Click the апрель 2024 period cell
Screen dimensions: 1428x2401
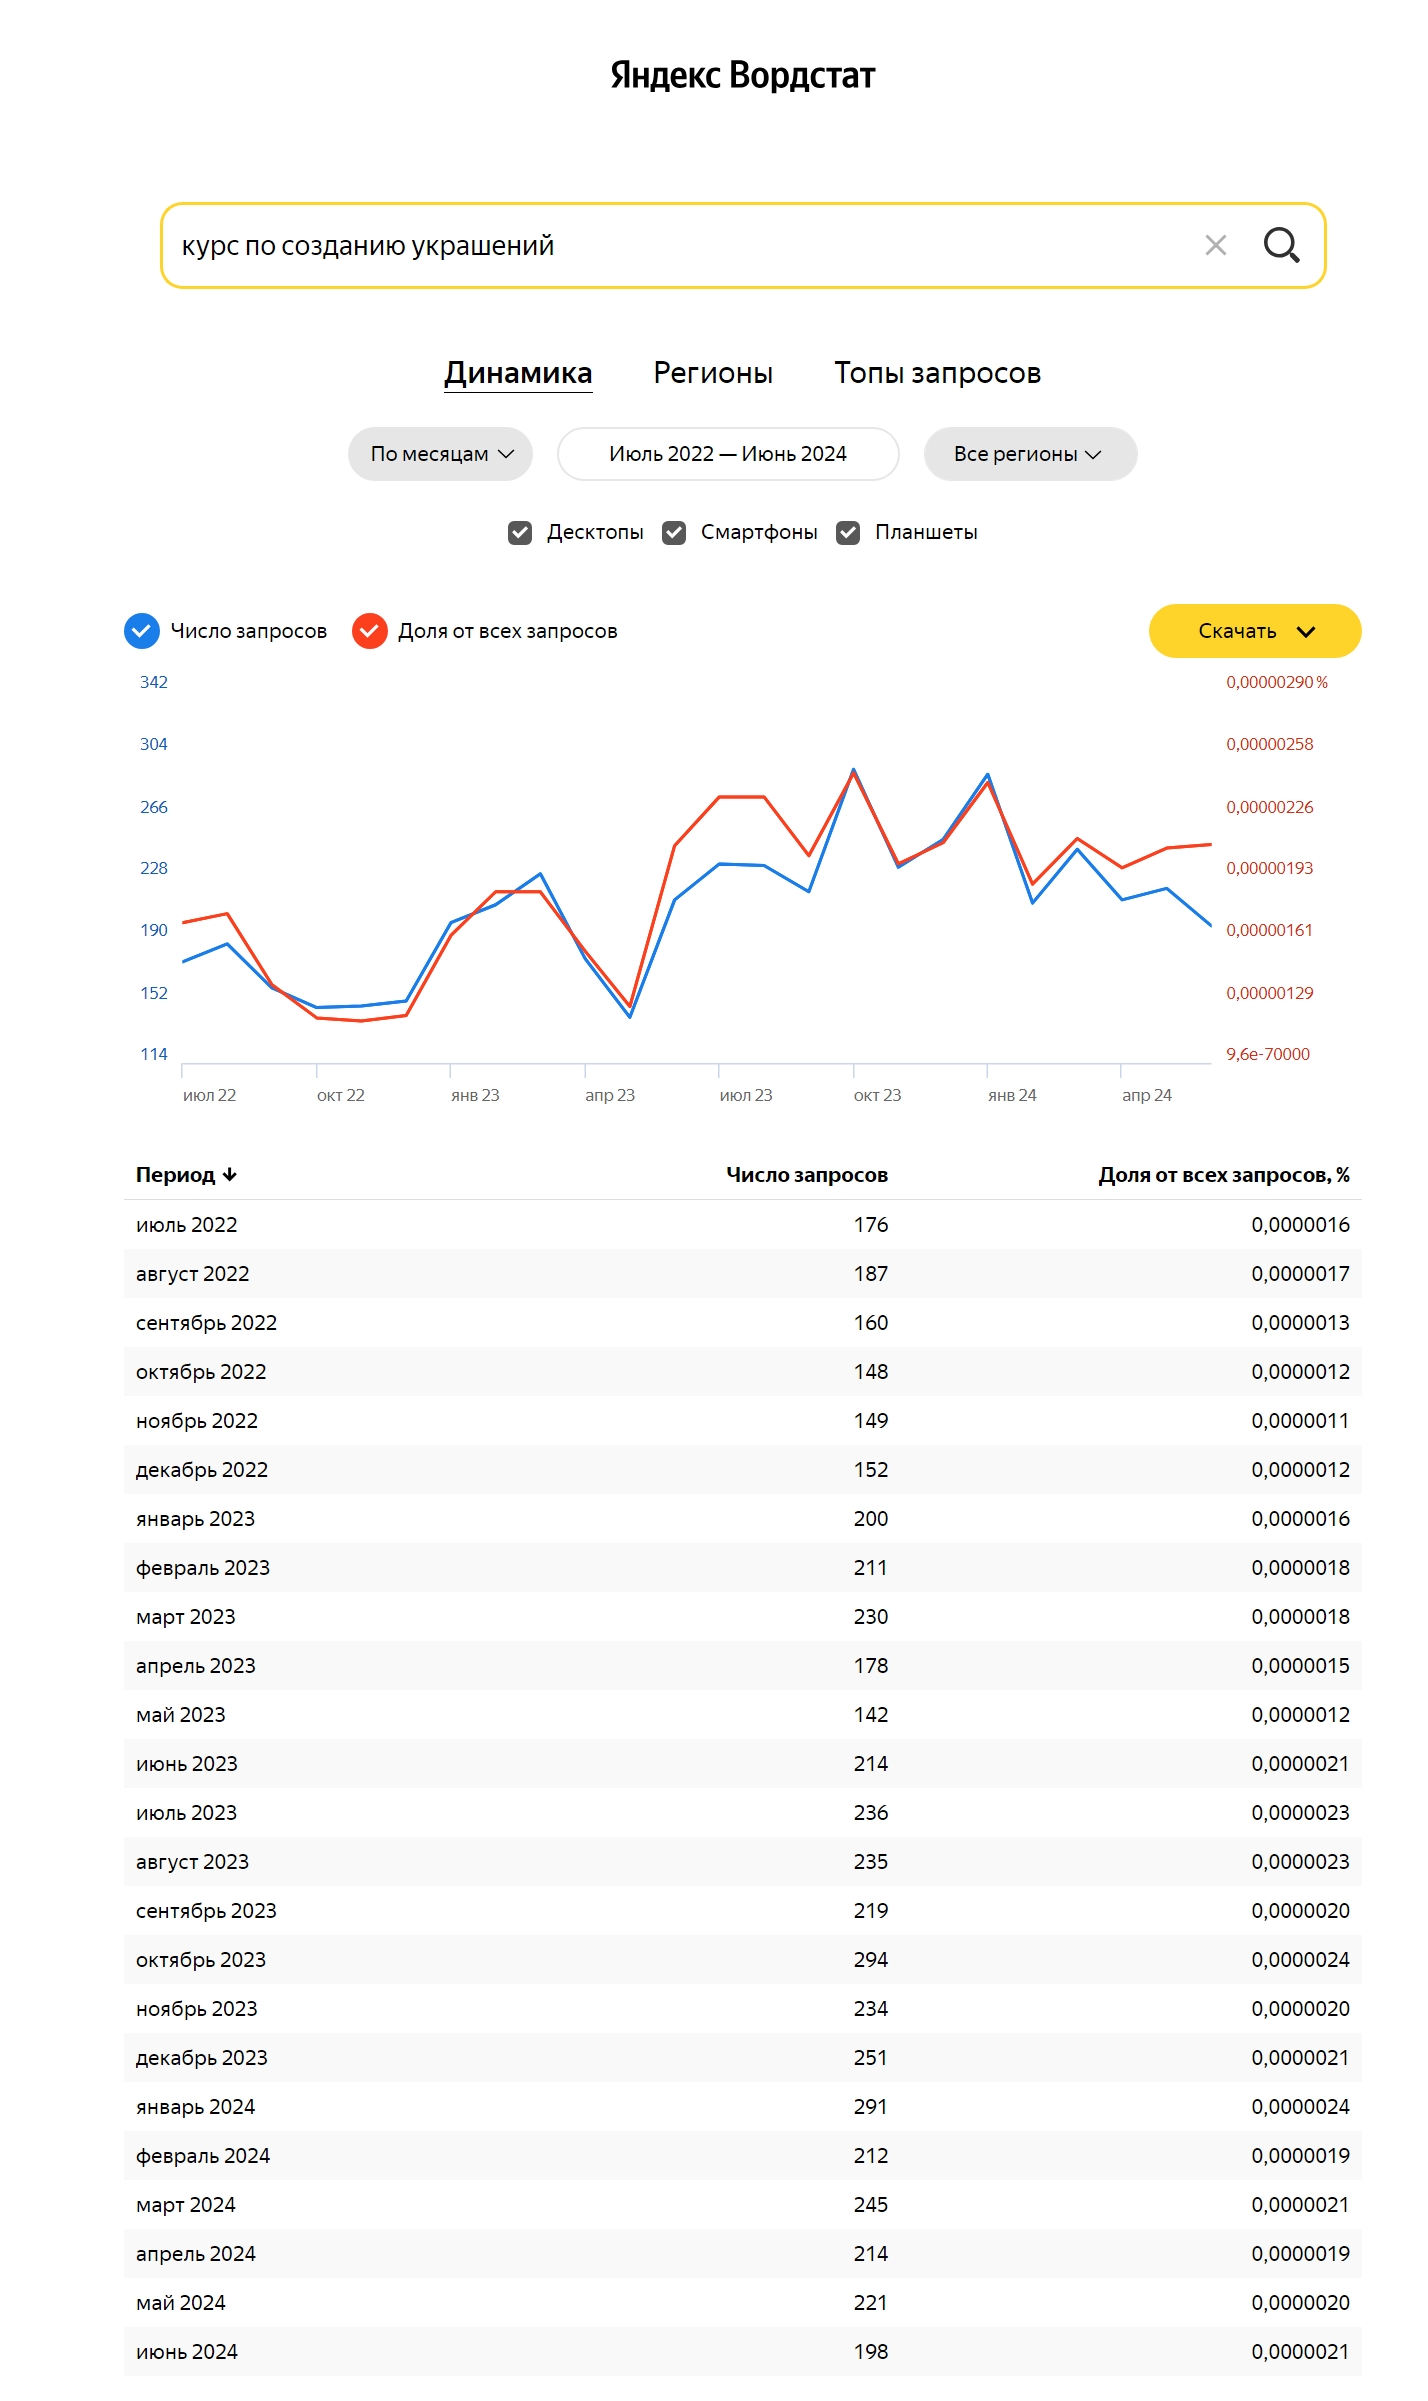point(196,2254)
